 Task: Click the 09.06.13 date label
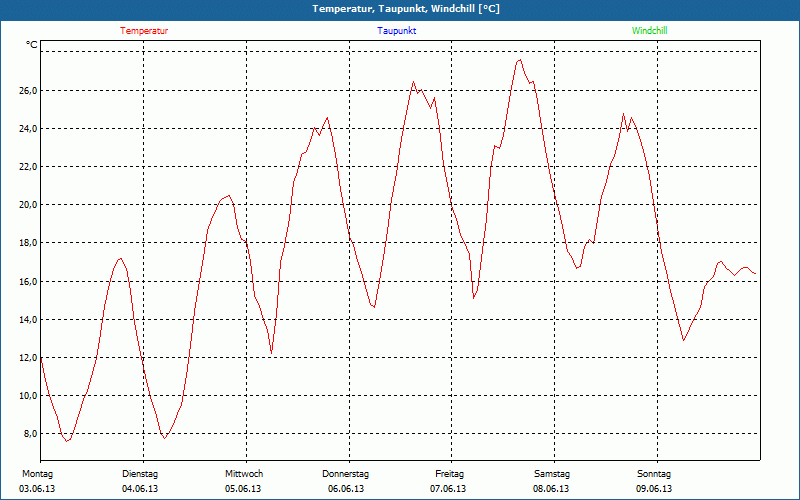pyautogui.click(x=654, y=489)
